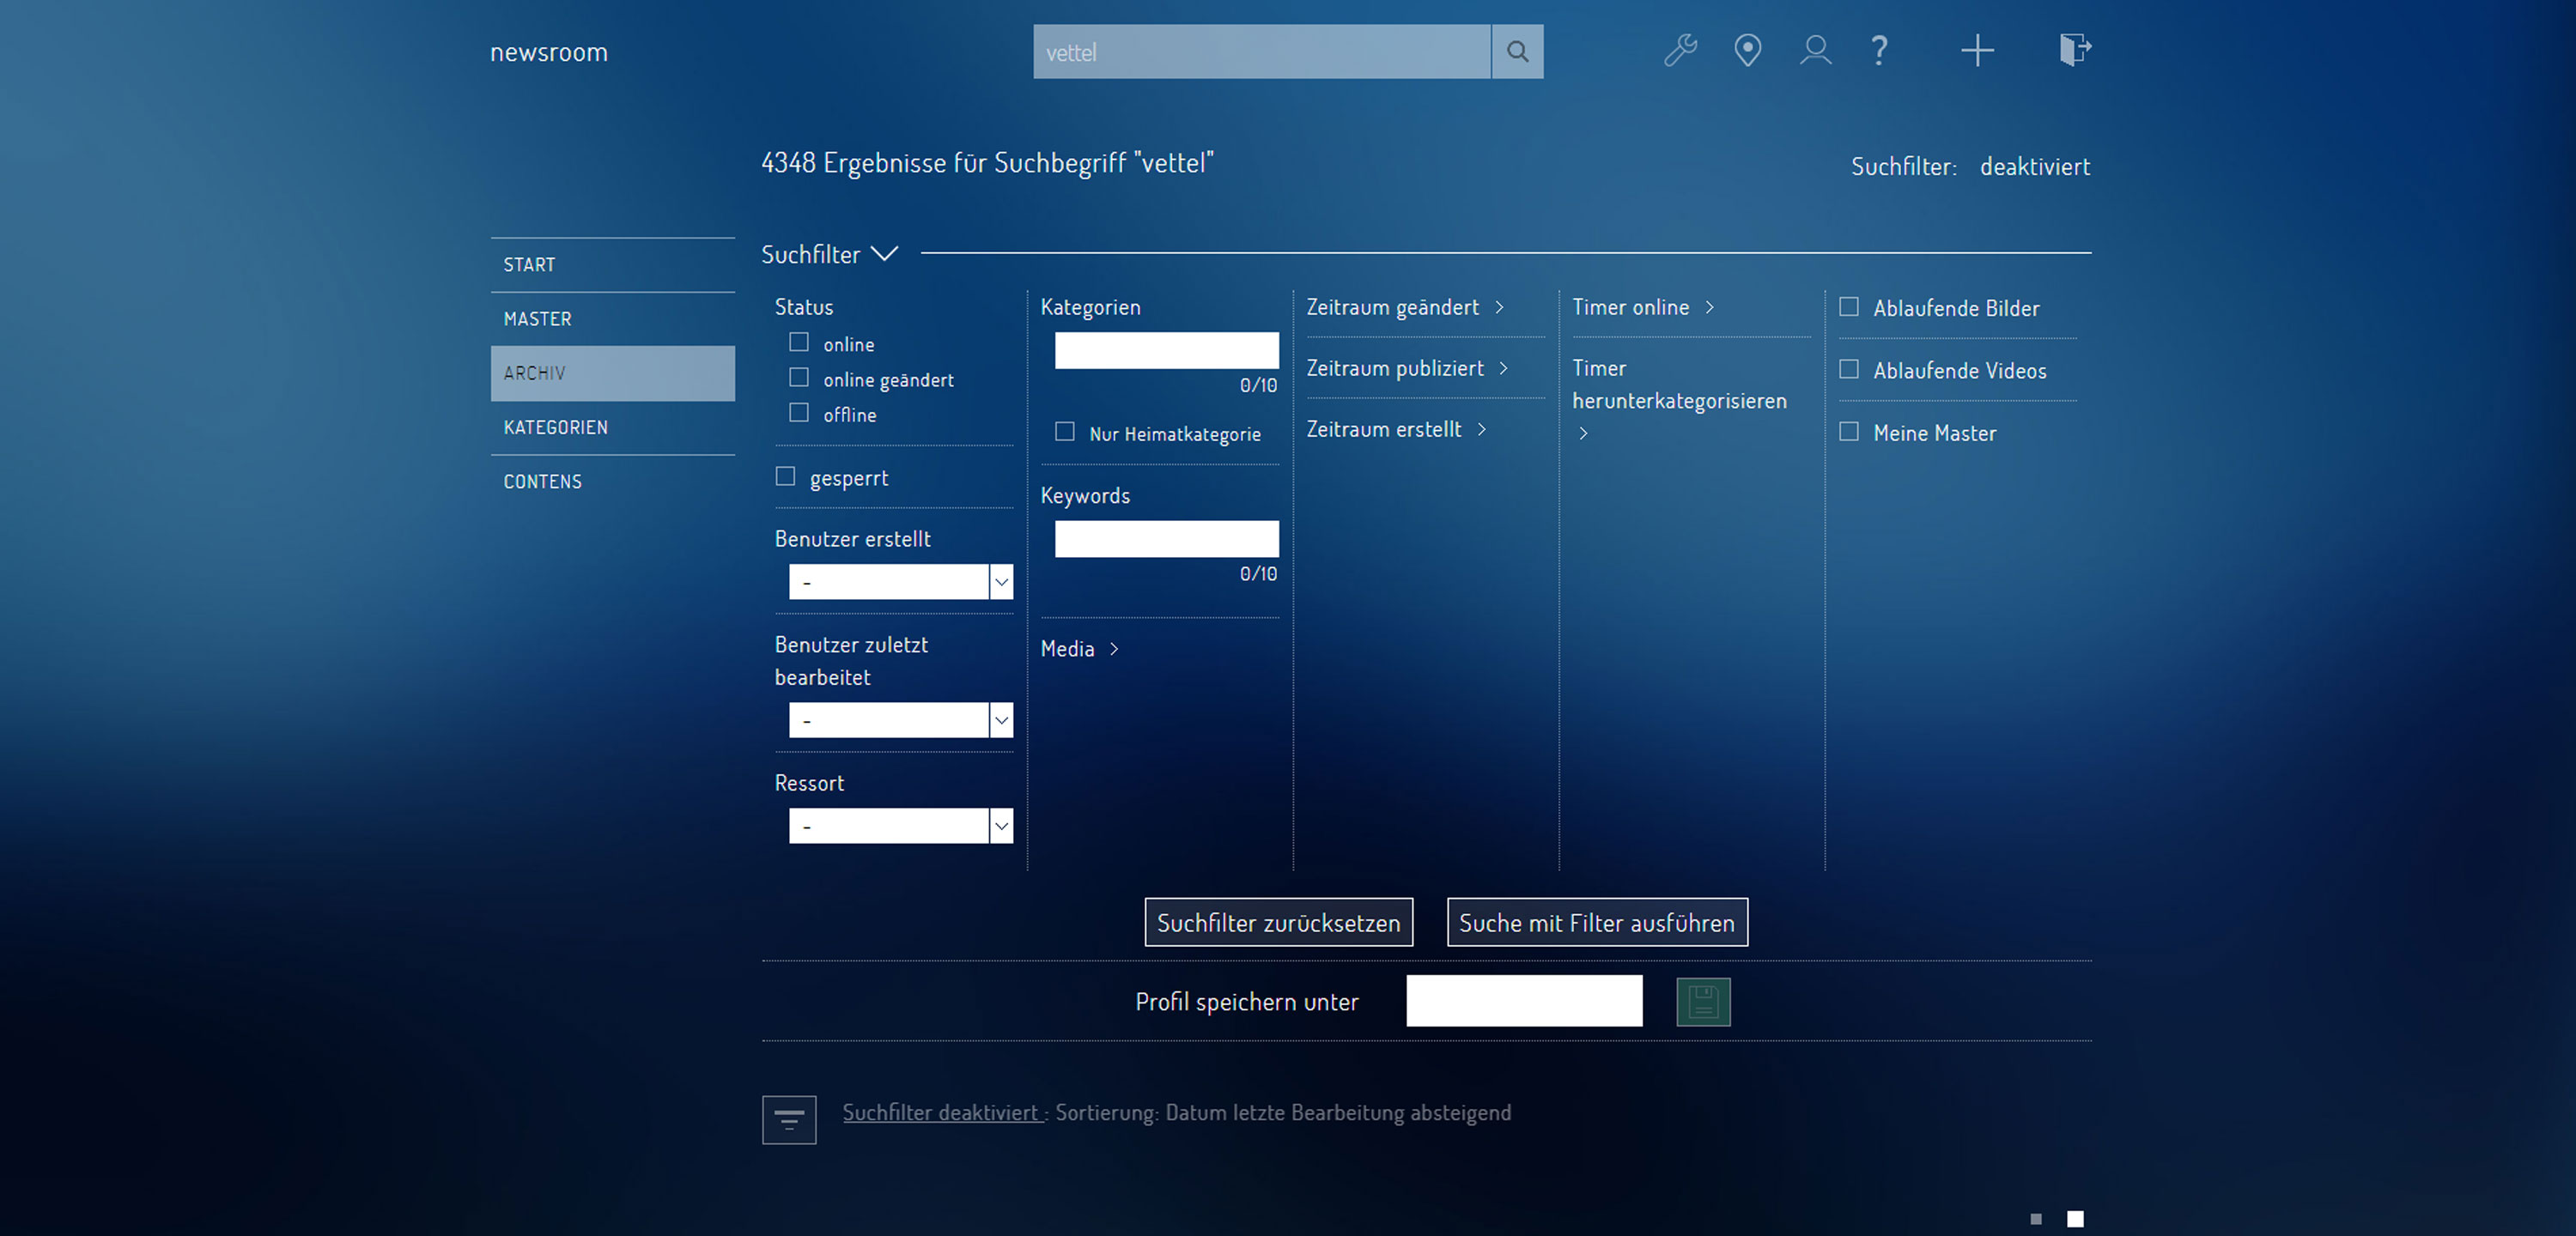Enable the gesperrt checkbox
The image size is (2576, 1236).
pyautogui.click(x=786, y=476)
